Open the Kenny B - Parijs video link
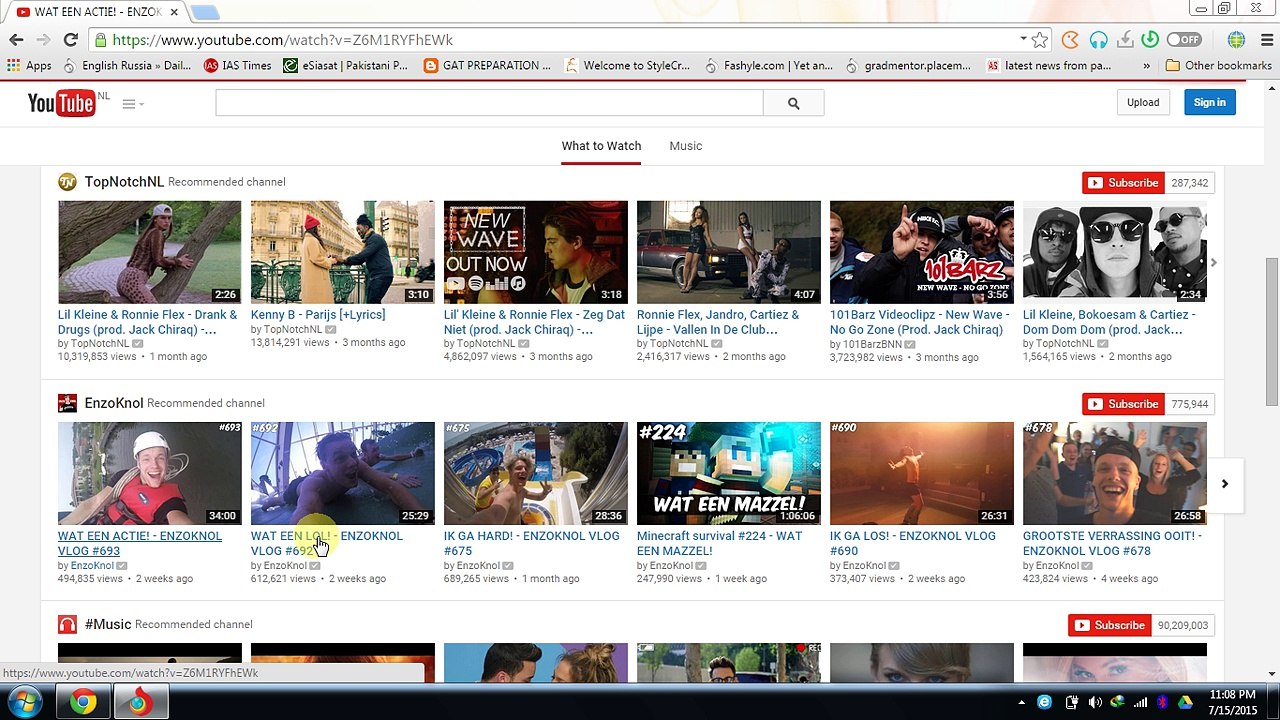This screenshot has width=1280, height=720. (x=318, y=315)
